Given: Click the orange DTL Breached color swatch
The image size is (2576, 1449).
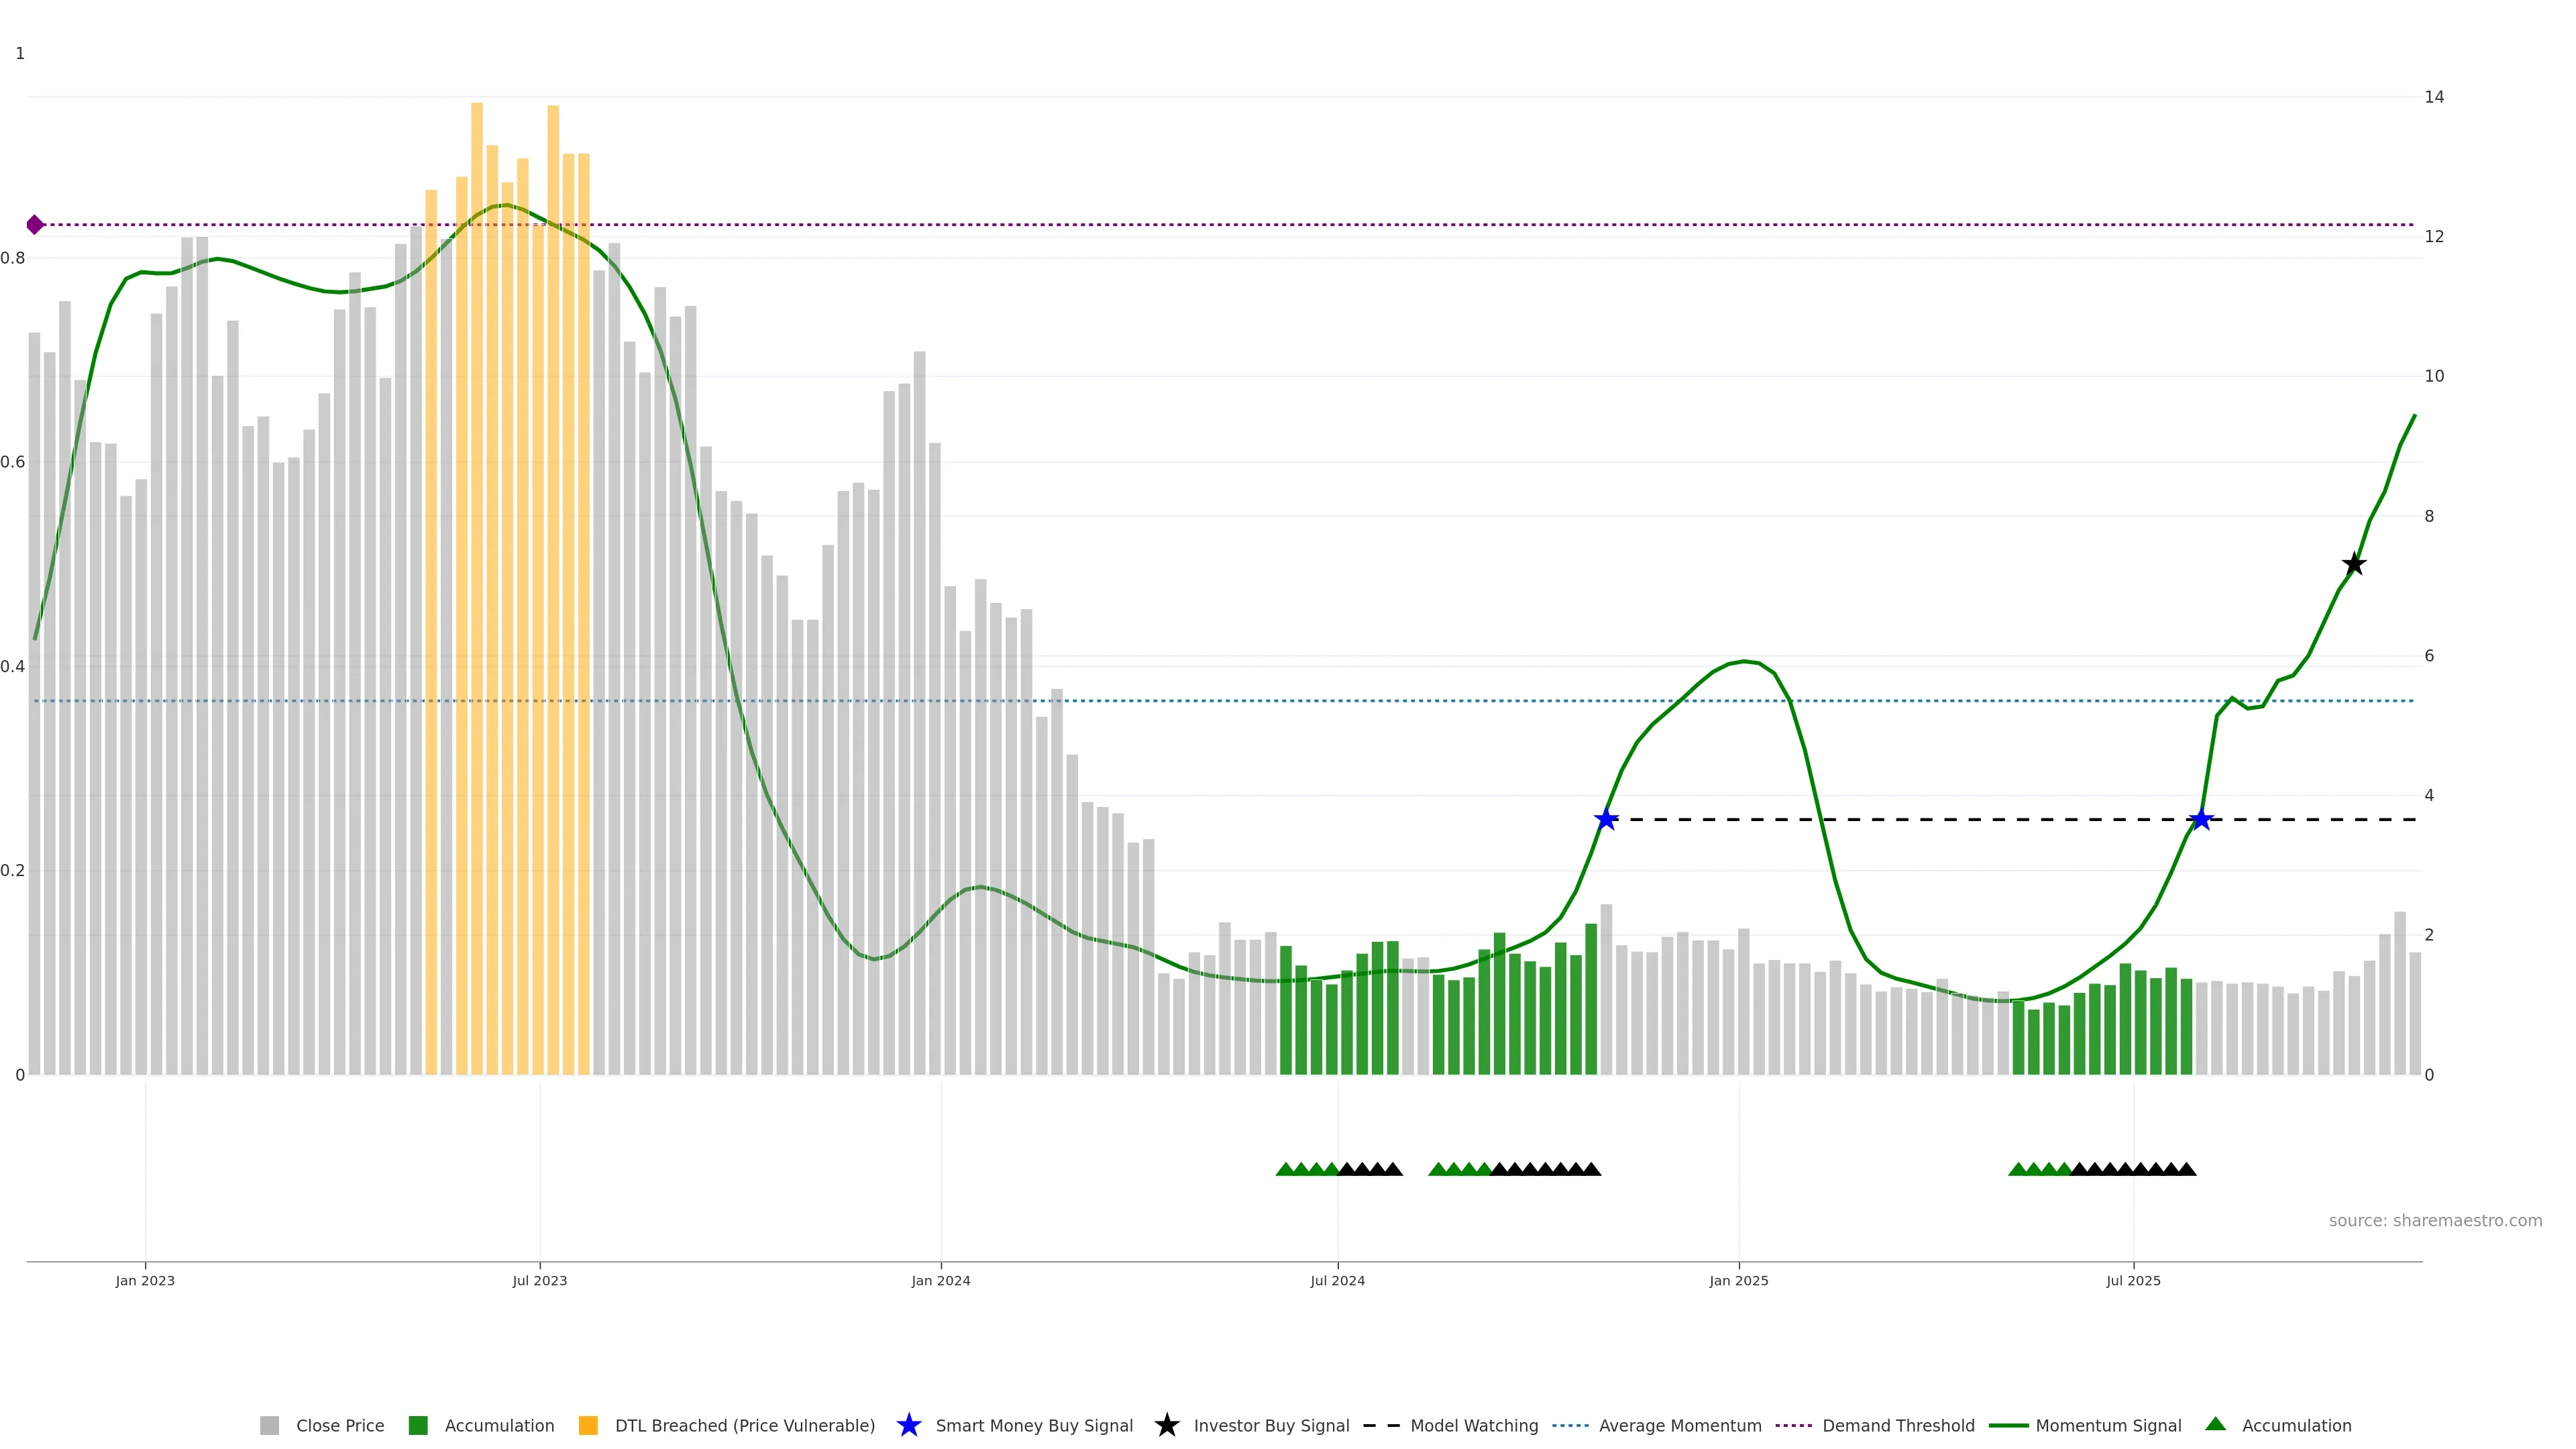Looking at the screenshot, I should click(588, 1425).
